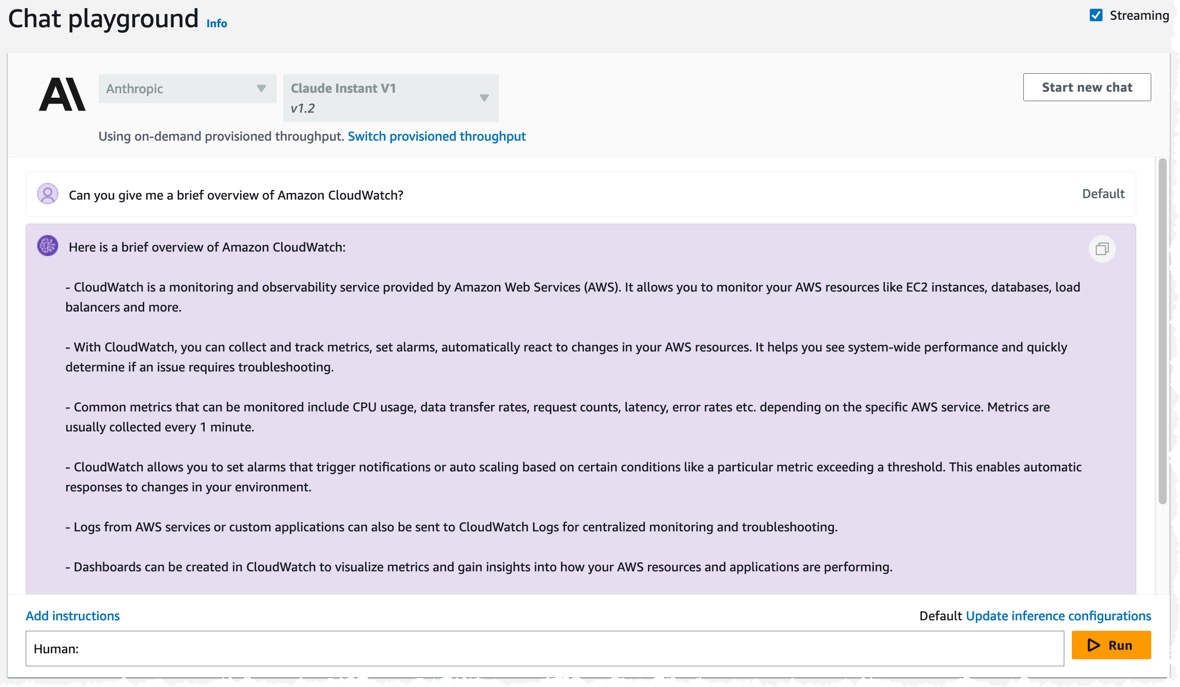Toggle the Streaming checkbox
The image size is (1180, 687).
pyautogui.click(x=1096, y=15)
